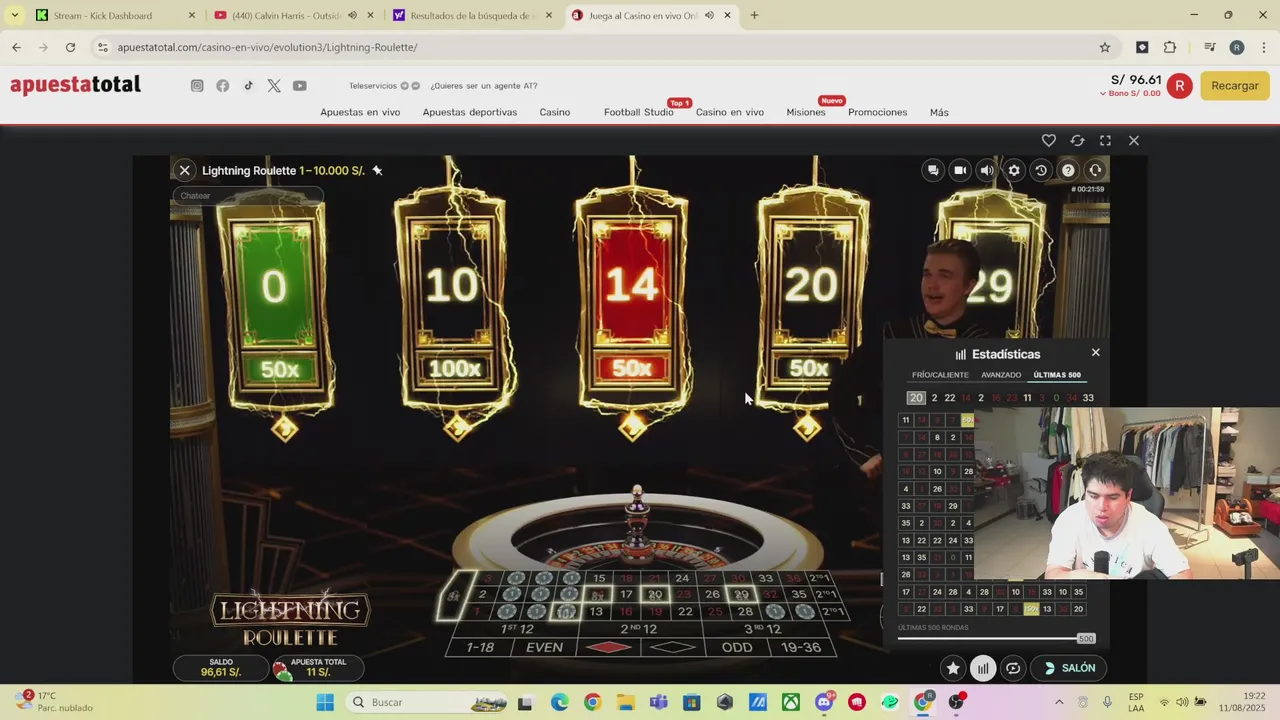This screenshot has width=1280, height=720.
Task: Reload the game with refresh arrows icon
Action: pyautogui.click(x=1077, y=141)
